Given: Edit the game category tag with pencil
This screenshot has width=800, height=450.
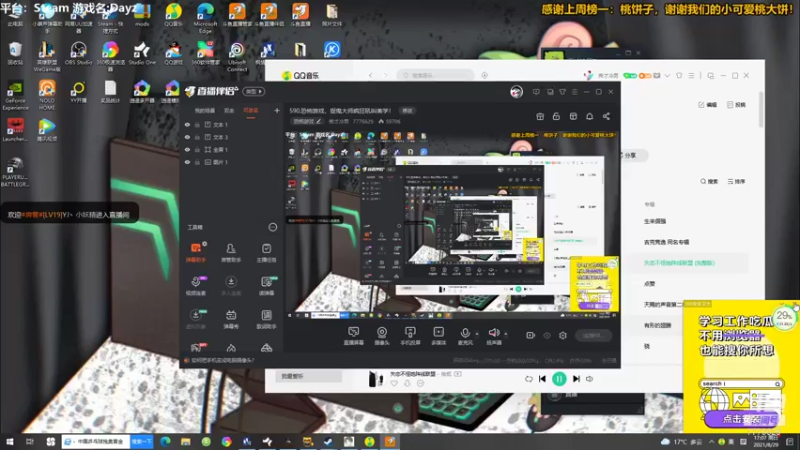Looking at the screenshot, I should click(x=308, y=121).
